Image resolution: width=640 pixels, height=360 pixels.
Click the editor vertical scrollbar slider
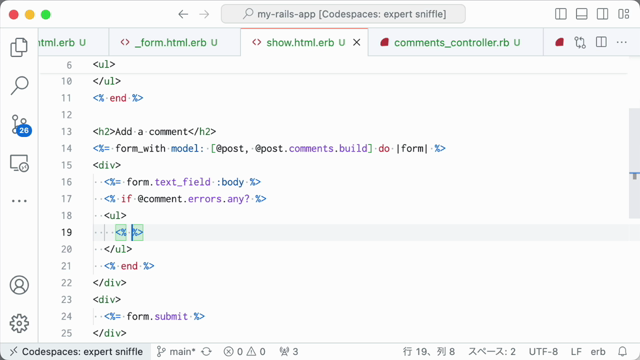(634, 163)
